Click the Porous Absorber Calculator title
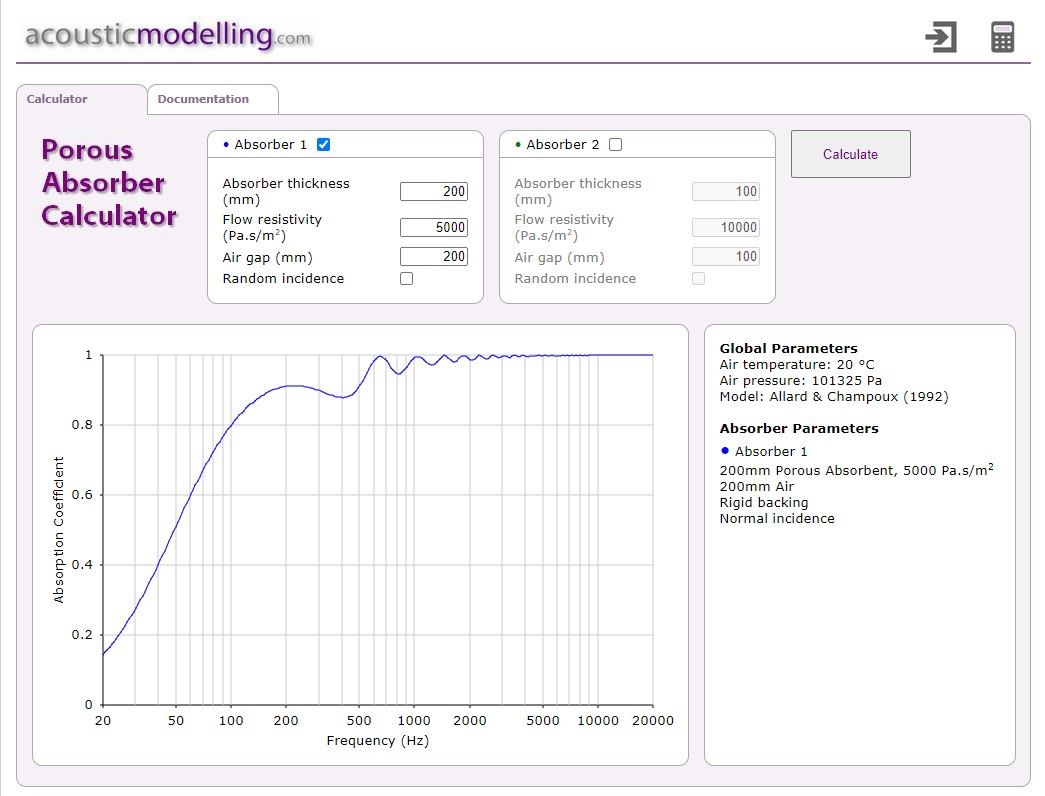 (x=108, y=183)
